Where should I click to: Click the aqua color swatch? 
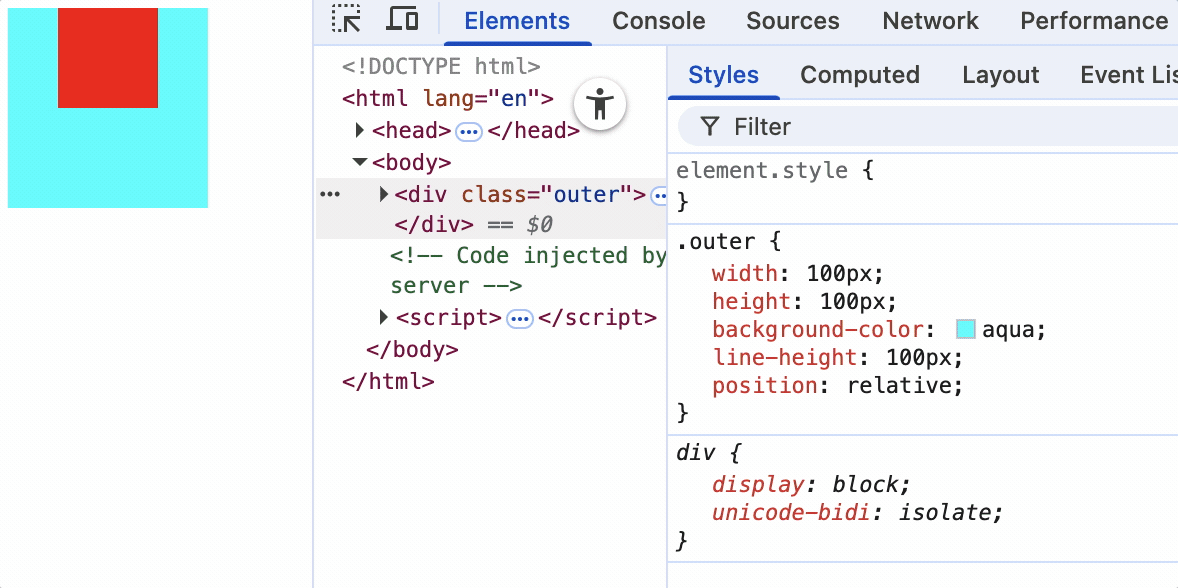tap(965, 330)
